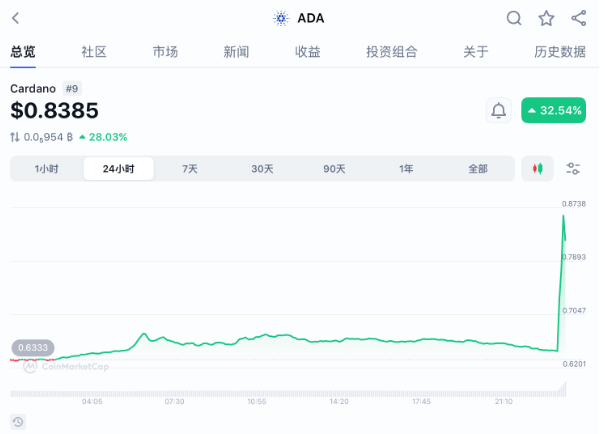This screenshot has height=434, width=605.
Task: Select the 1小时 time range
Action: click(47, 169)
